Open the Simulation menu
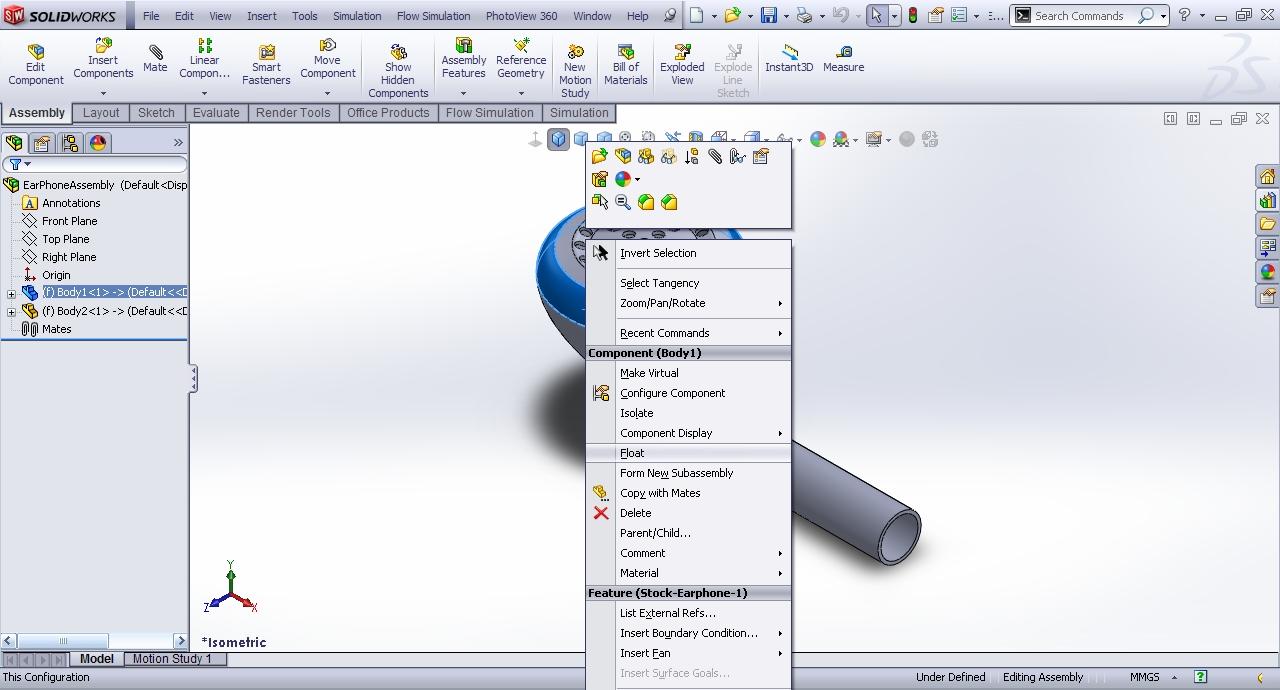The width and height of the screenshot is (1280, 690). click(x=357, y=16)
